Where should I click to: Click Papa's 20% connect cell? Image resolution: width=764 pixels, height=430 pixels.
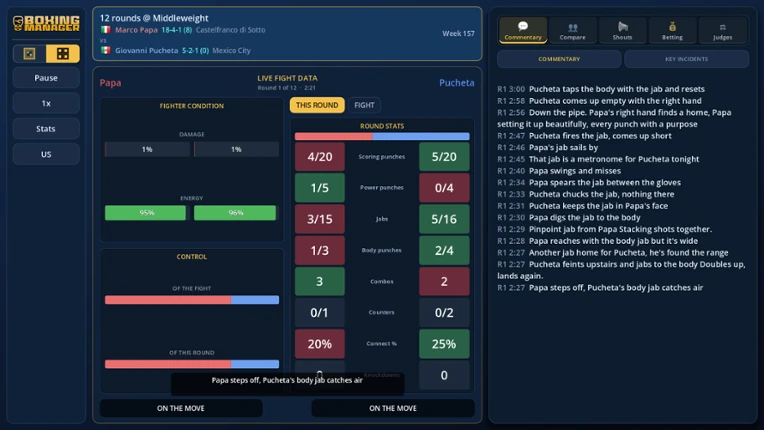click(x=320, y=344)
